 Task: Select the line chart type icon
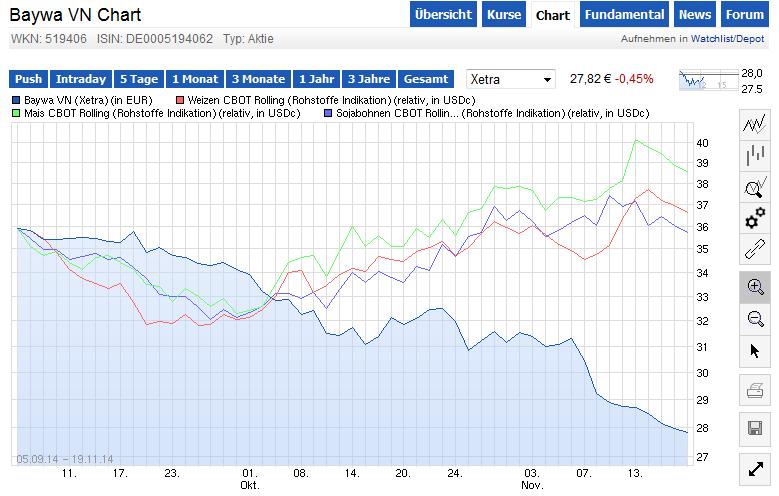[755, 125]
